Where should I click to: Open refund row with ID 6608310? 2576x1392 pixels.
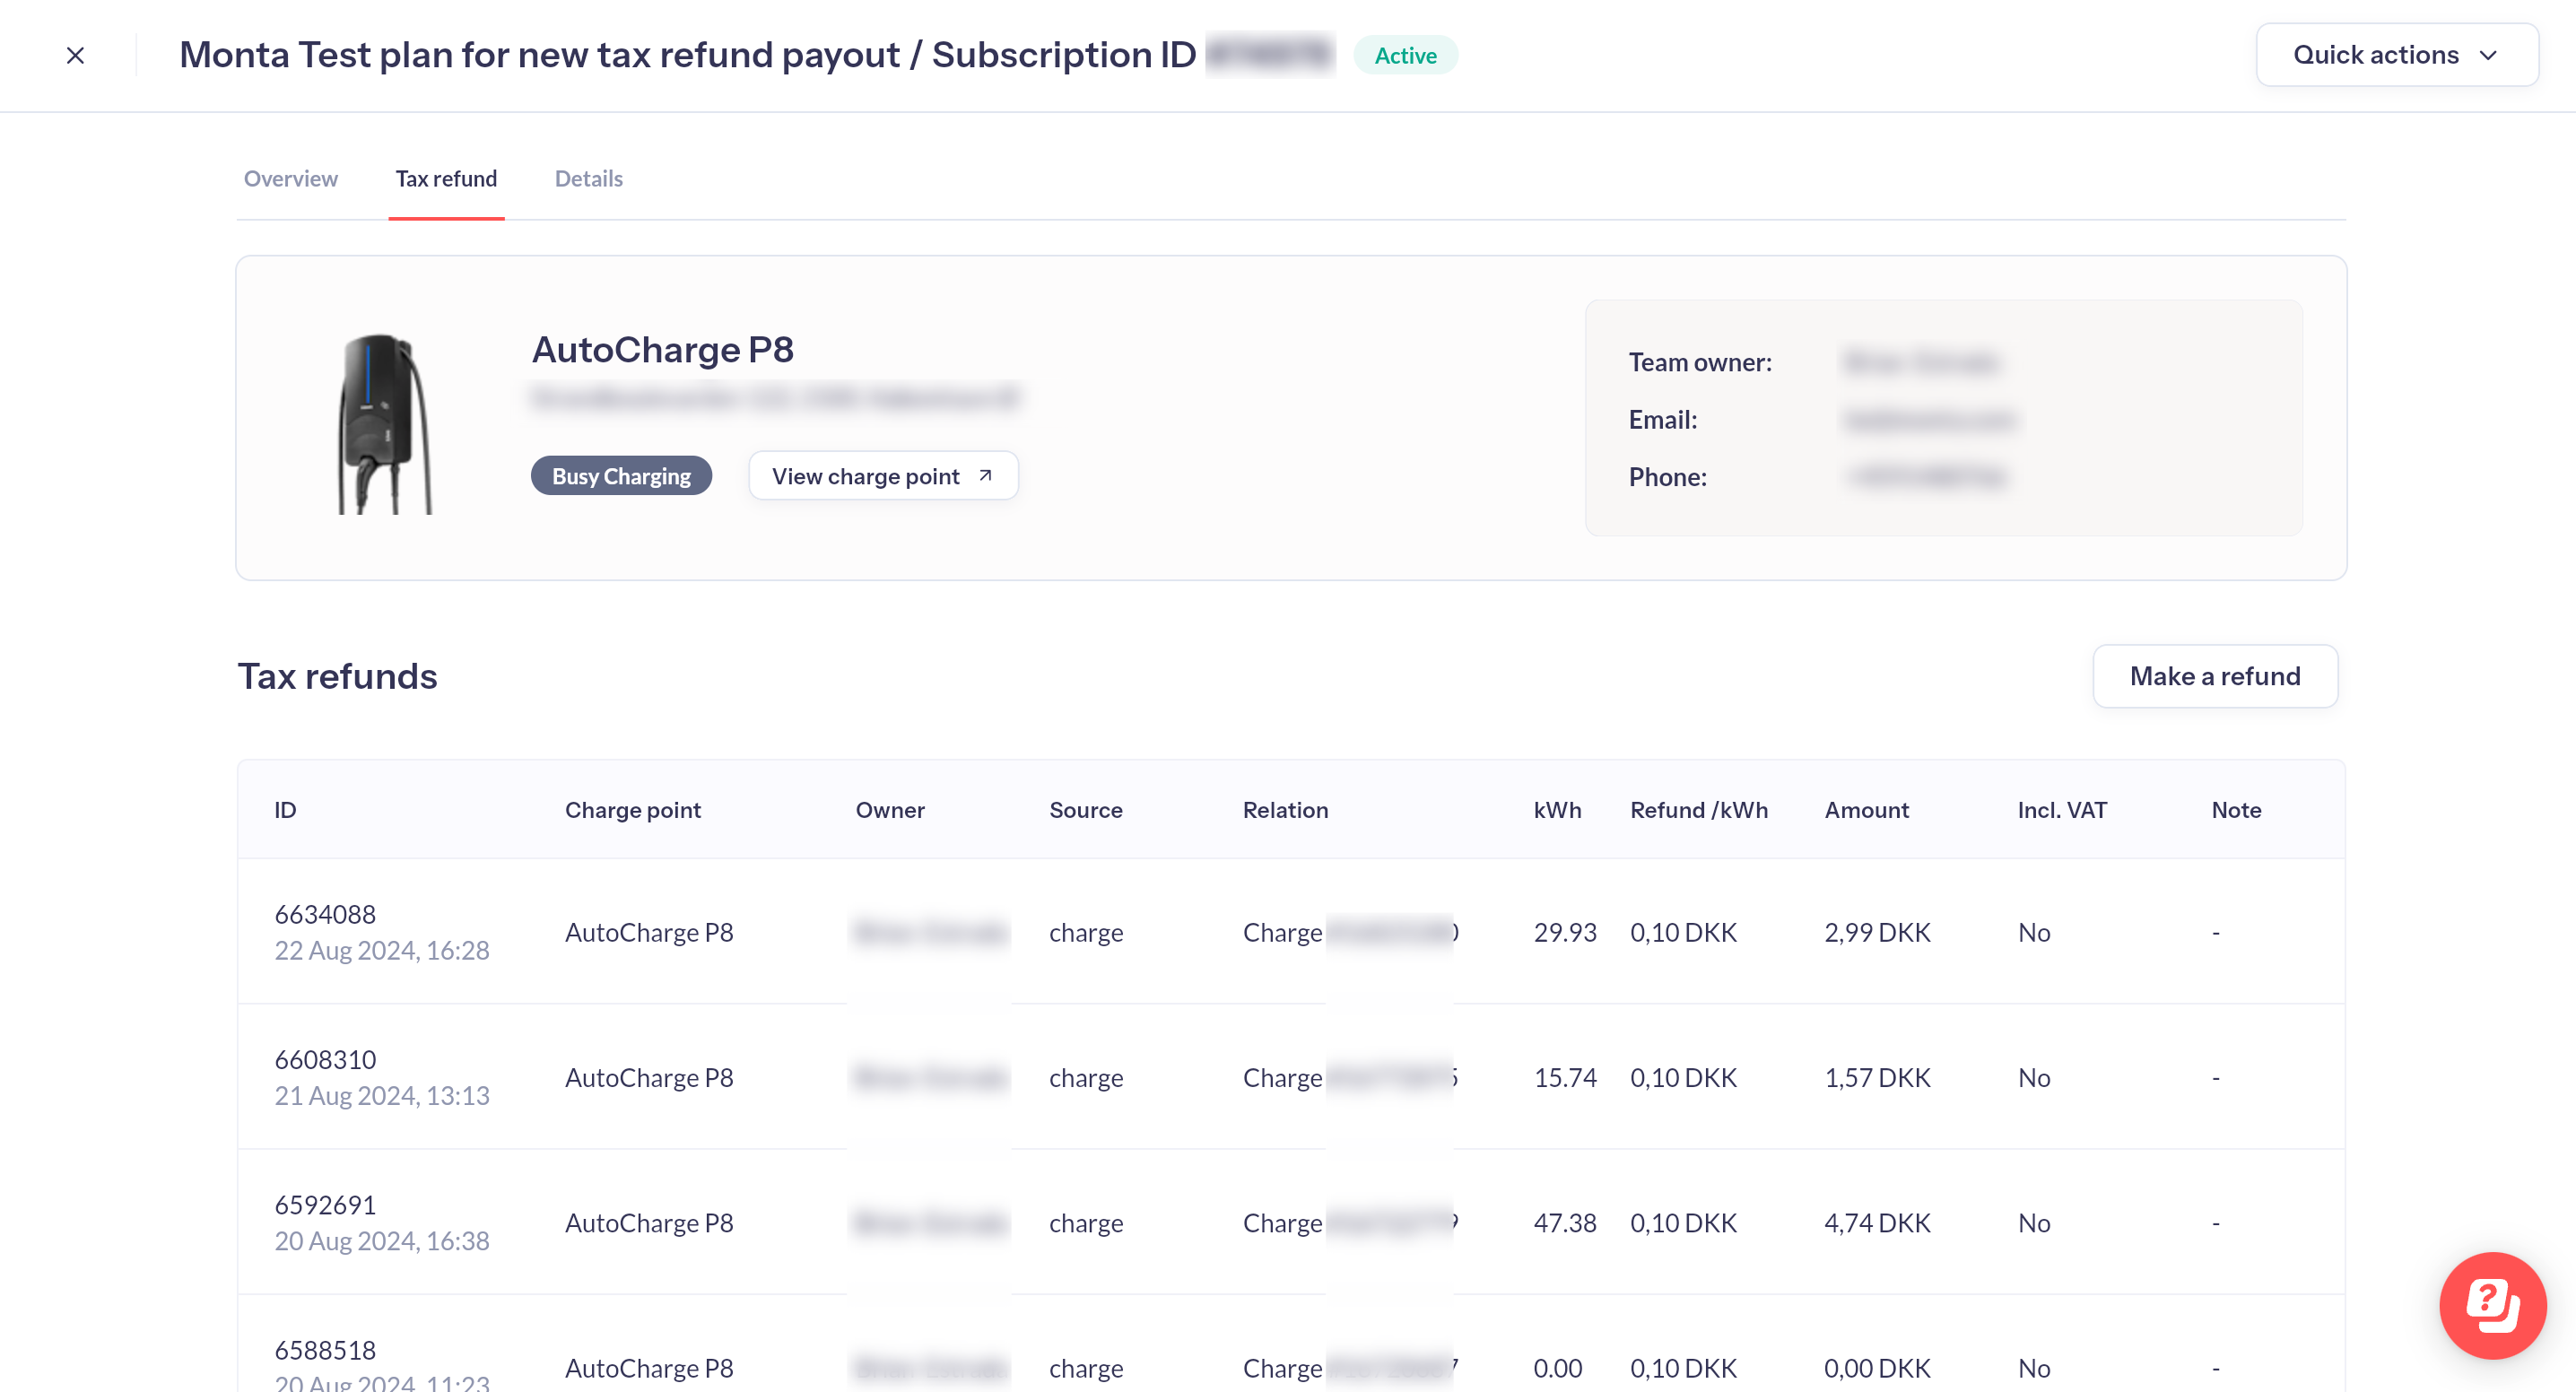point(325,1059)
